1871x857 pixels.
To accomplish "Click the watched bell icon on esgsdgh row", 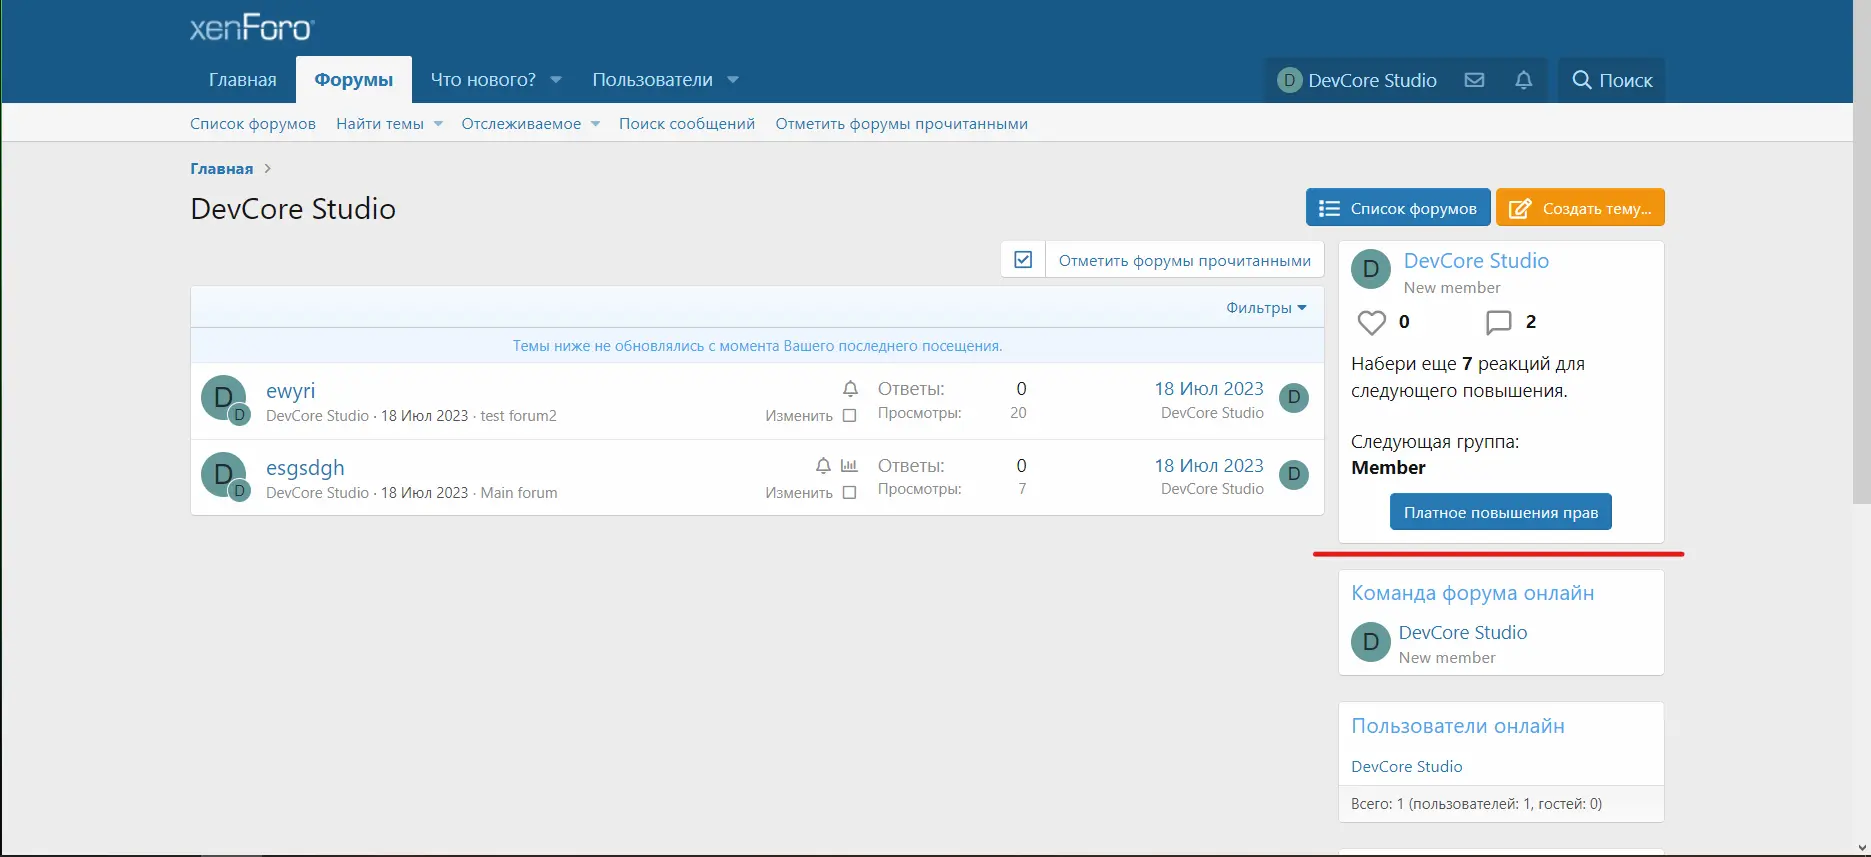I will tap(823, 466).
